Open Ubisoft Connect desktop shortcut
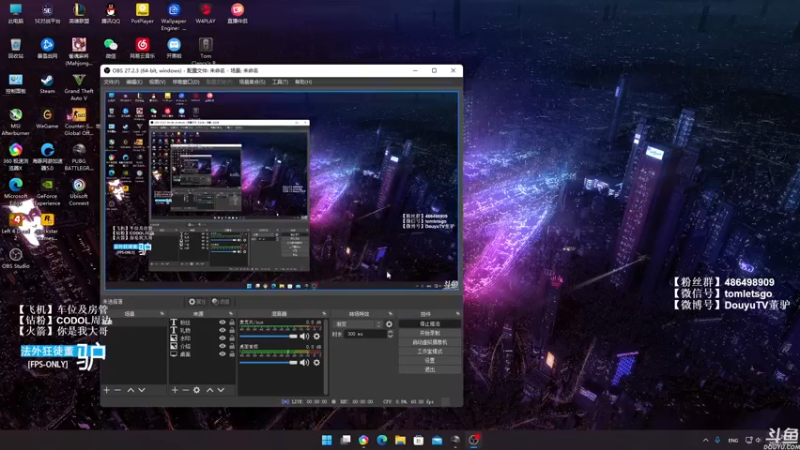The image size is (800, 450). (x=79, y=192)
